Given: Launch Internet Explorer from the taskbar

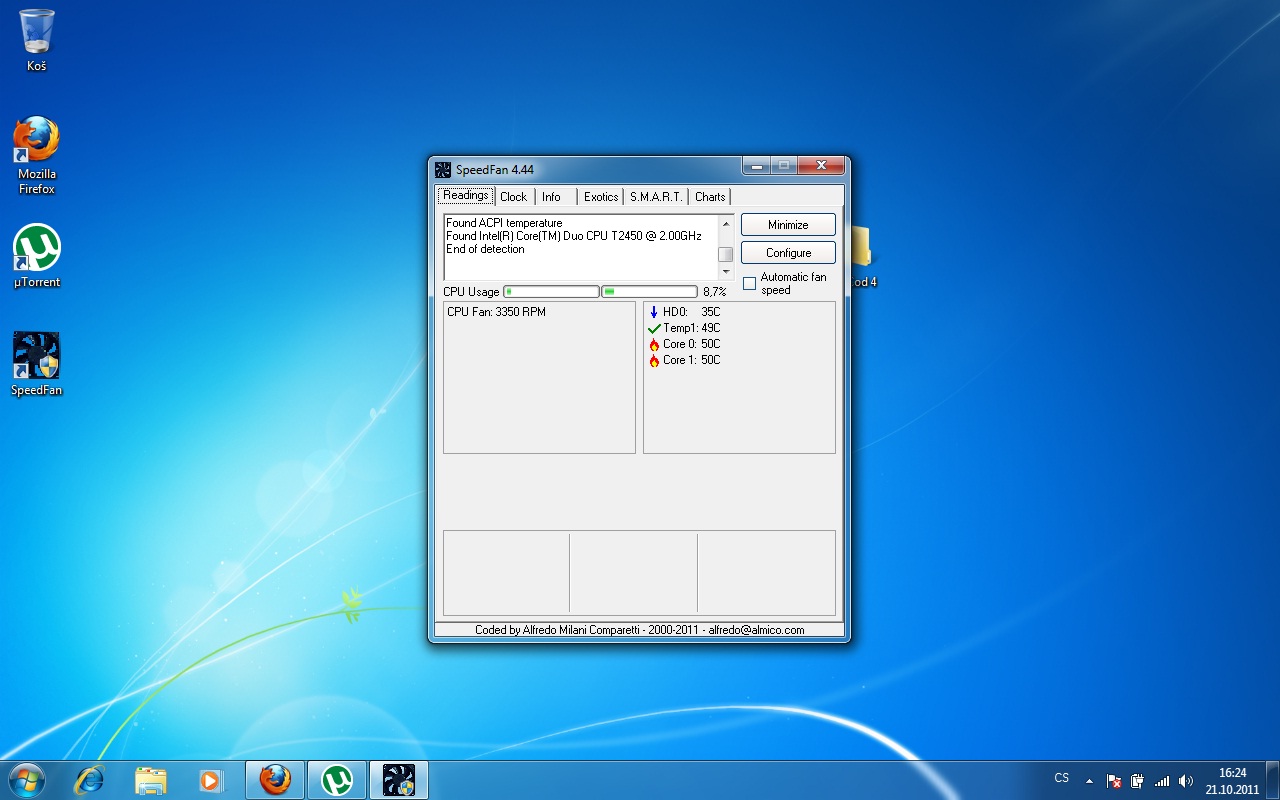Looking at the screenshot, I should [x=89, y=780].
